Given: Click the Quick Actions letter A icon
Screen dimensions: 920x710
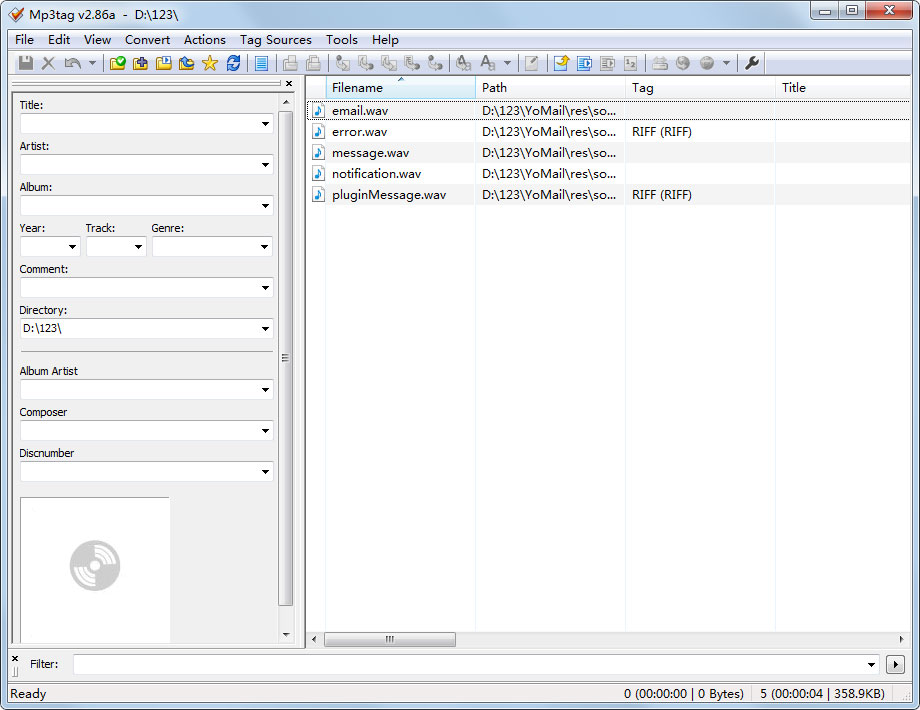Looking at the screenshot, I should [488, 63].
